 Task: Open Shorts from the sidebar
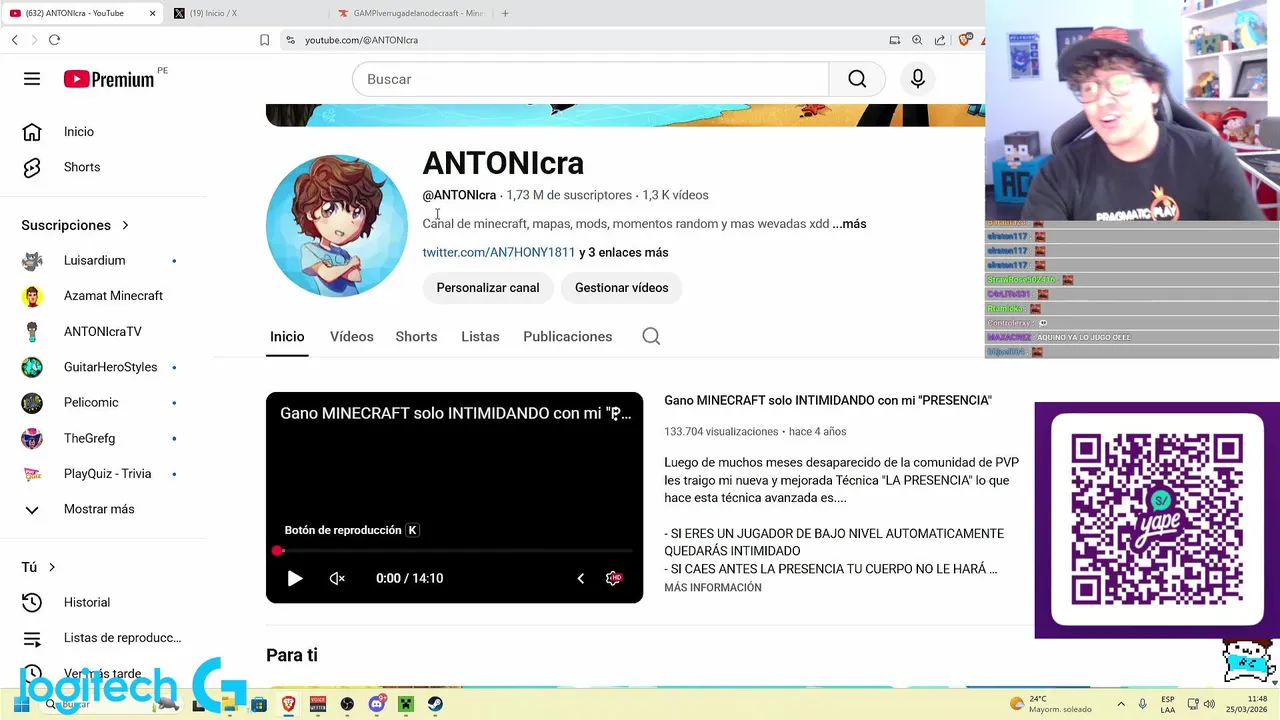point(81,167)
